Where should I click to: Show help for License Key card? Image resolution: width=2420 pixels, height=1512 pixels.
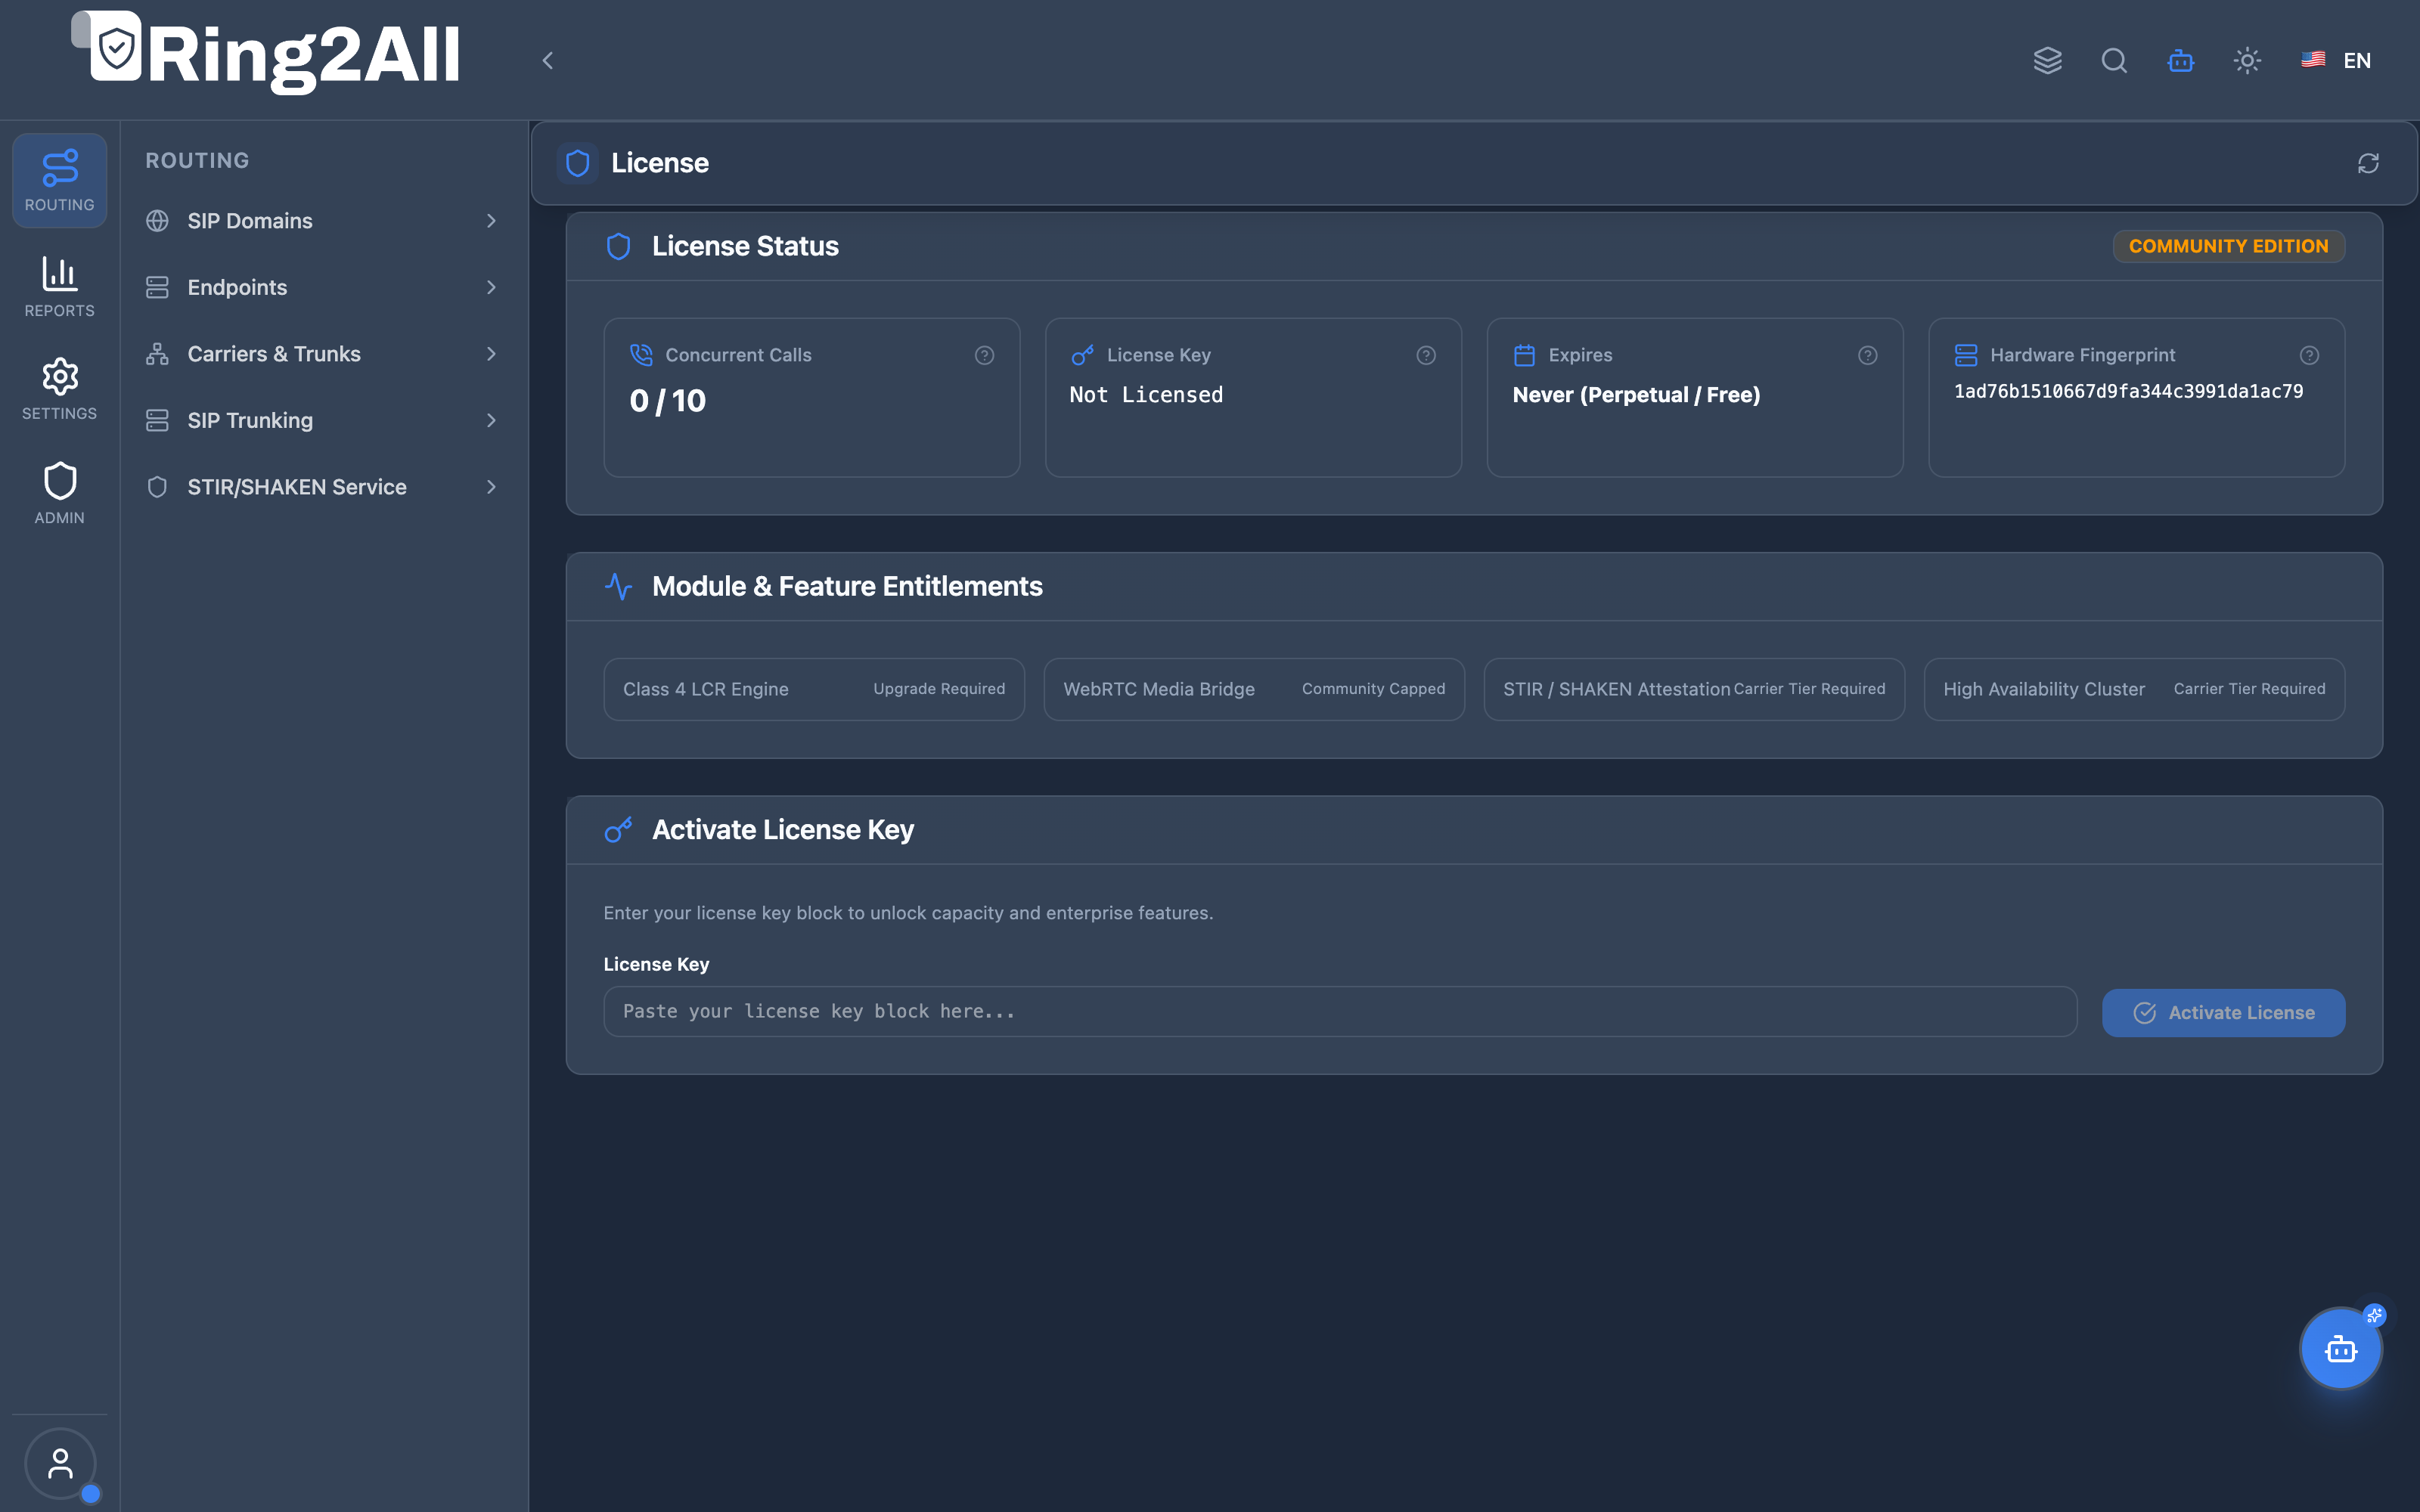pos(1426,355)
